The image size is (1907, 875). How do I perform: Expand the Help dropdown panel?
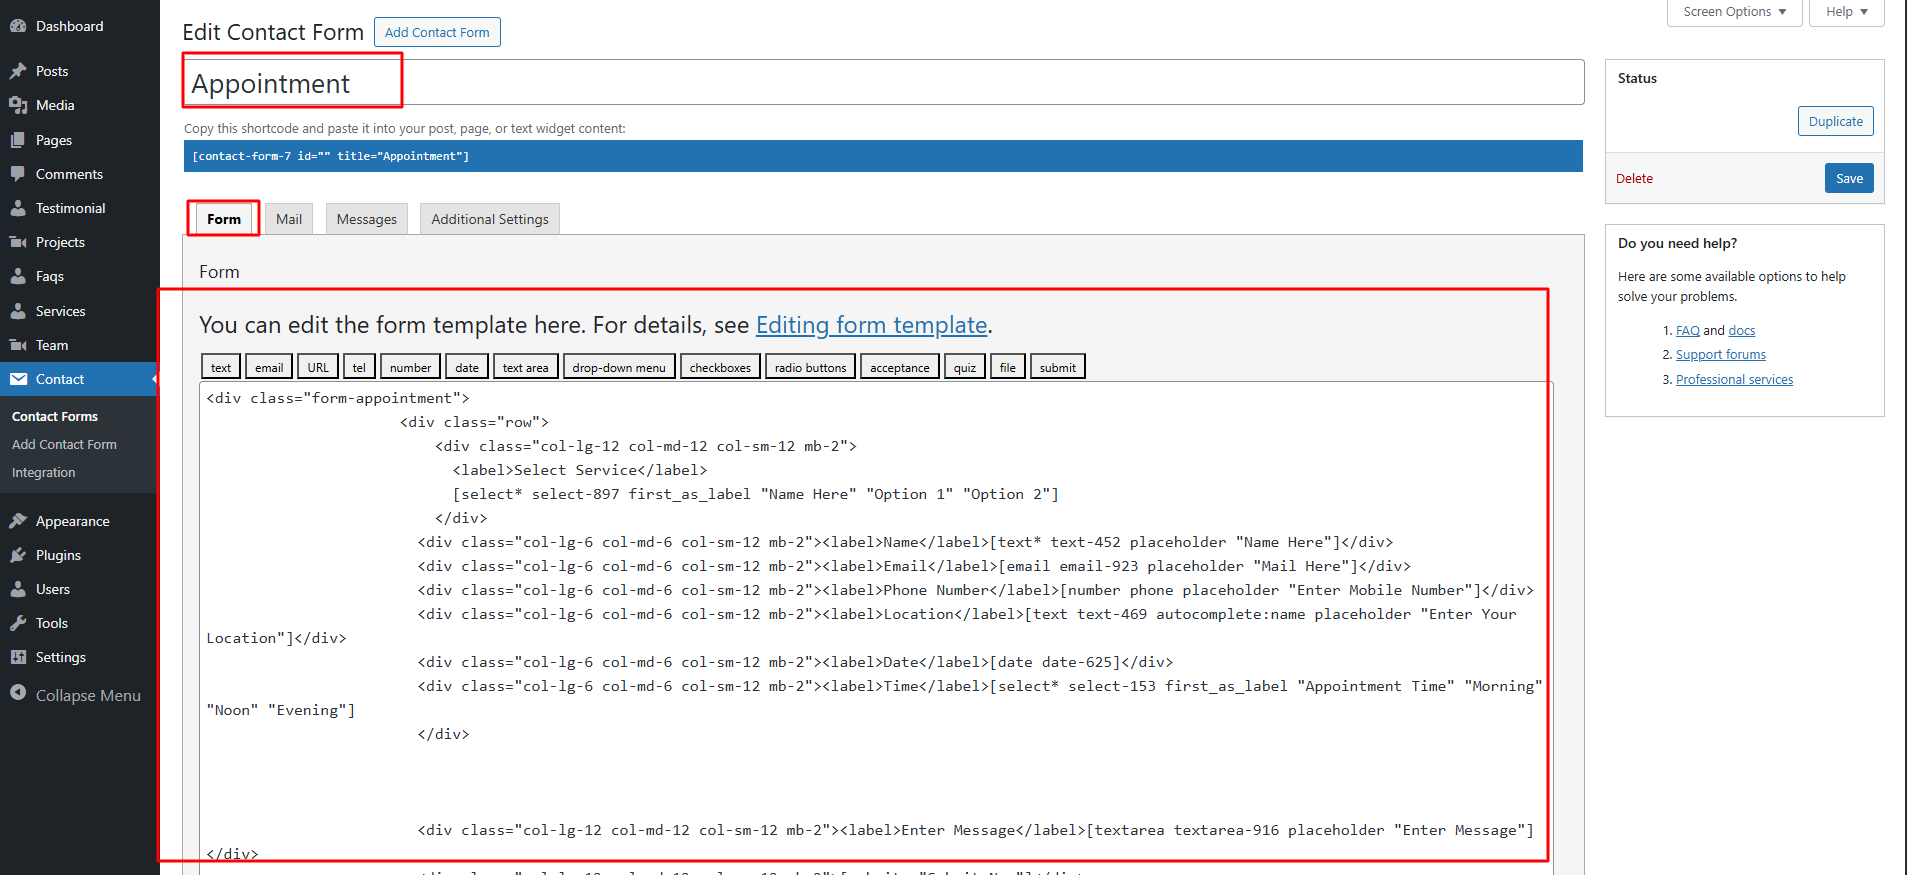pyautogui.click(x=1846, y=12)
